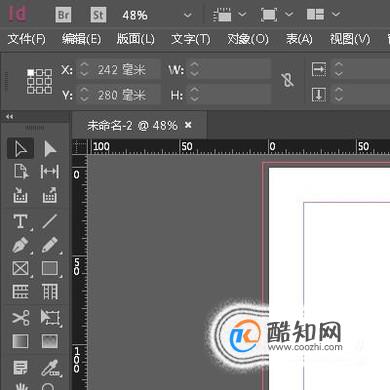The image size is (390, 390).
Task: Select the Direct Selection tool
Action: 50,148
